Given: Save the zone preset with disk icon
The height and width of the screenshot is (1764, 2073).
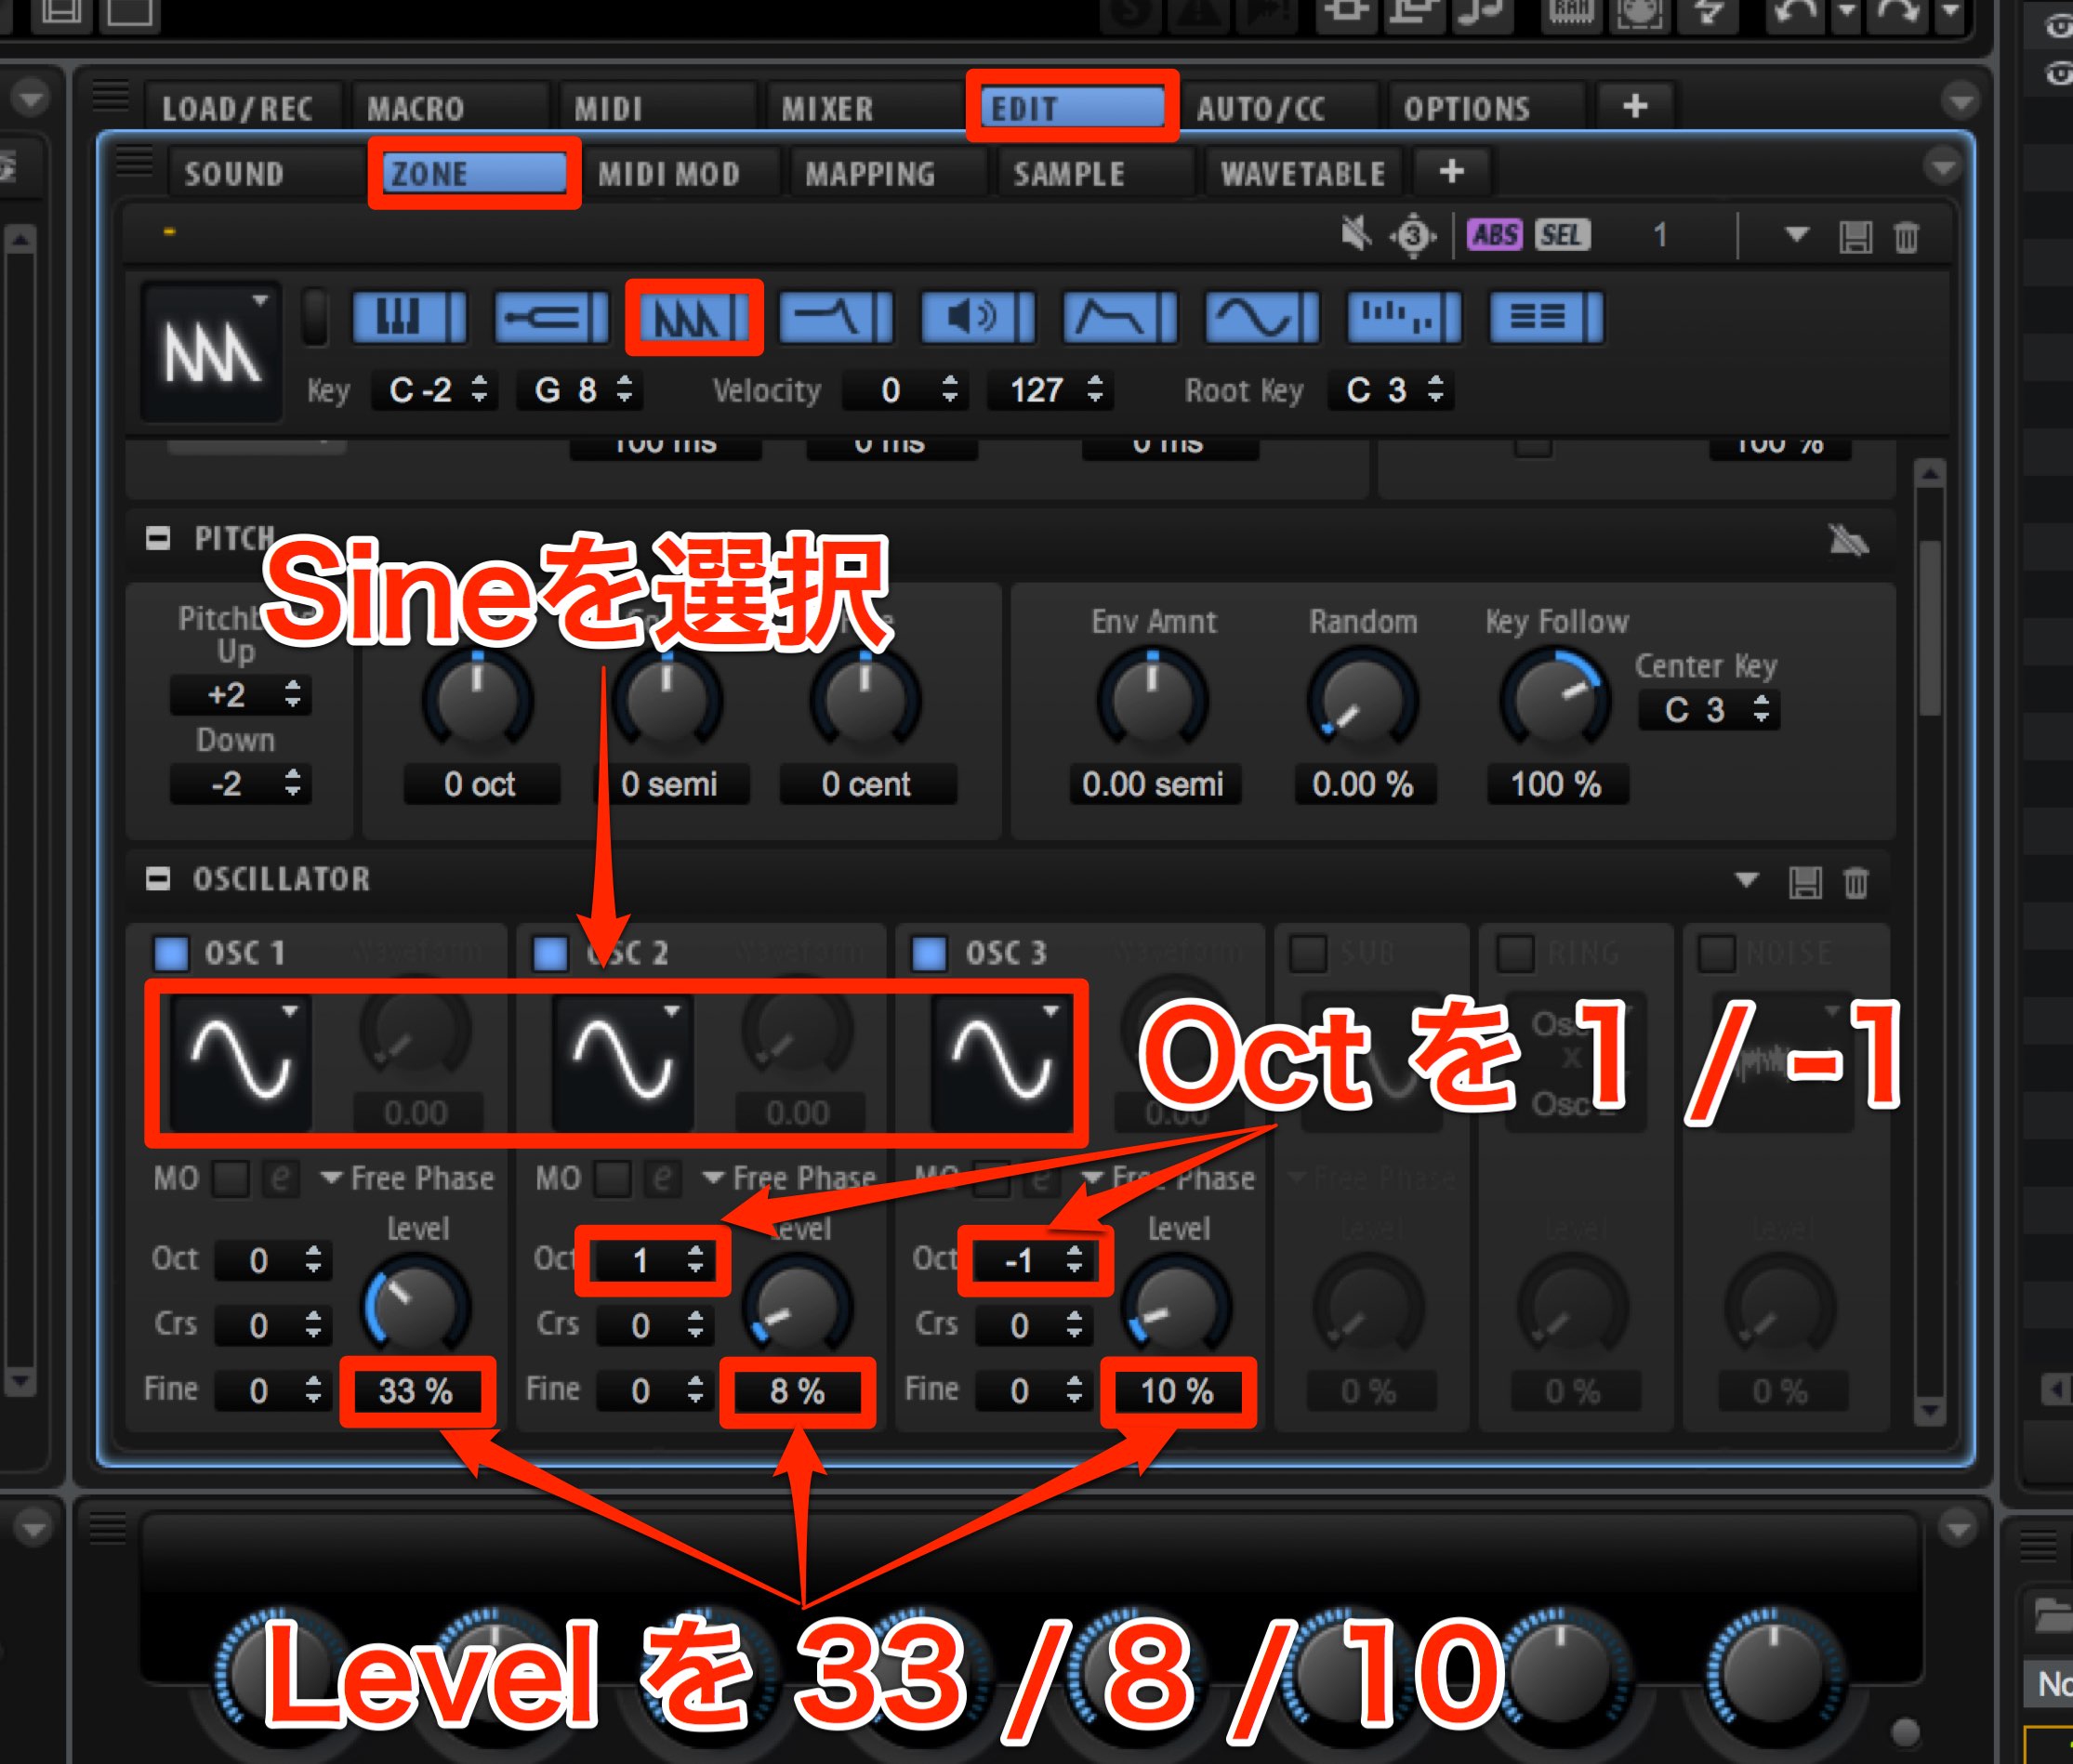Looking at the screenshot, I should 1855,237.
